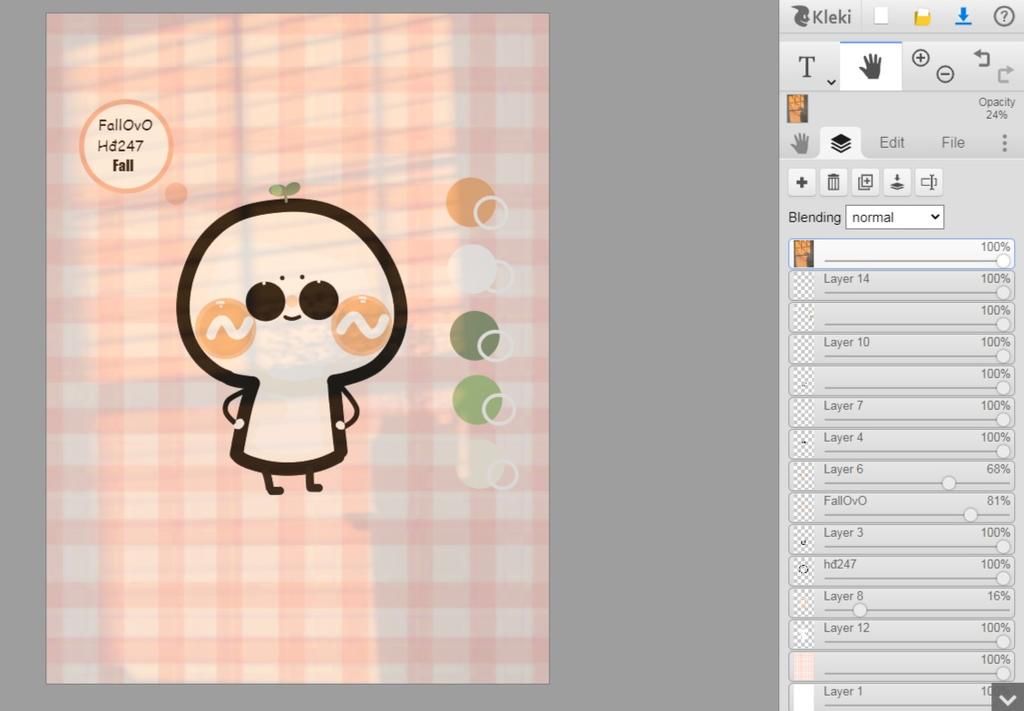Image resolution: width=1024 pixels, height=711 pixels.
Task: Select Layer 8 in the layer list
Action: (901, 603)
